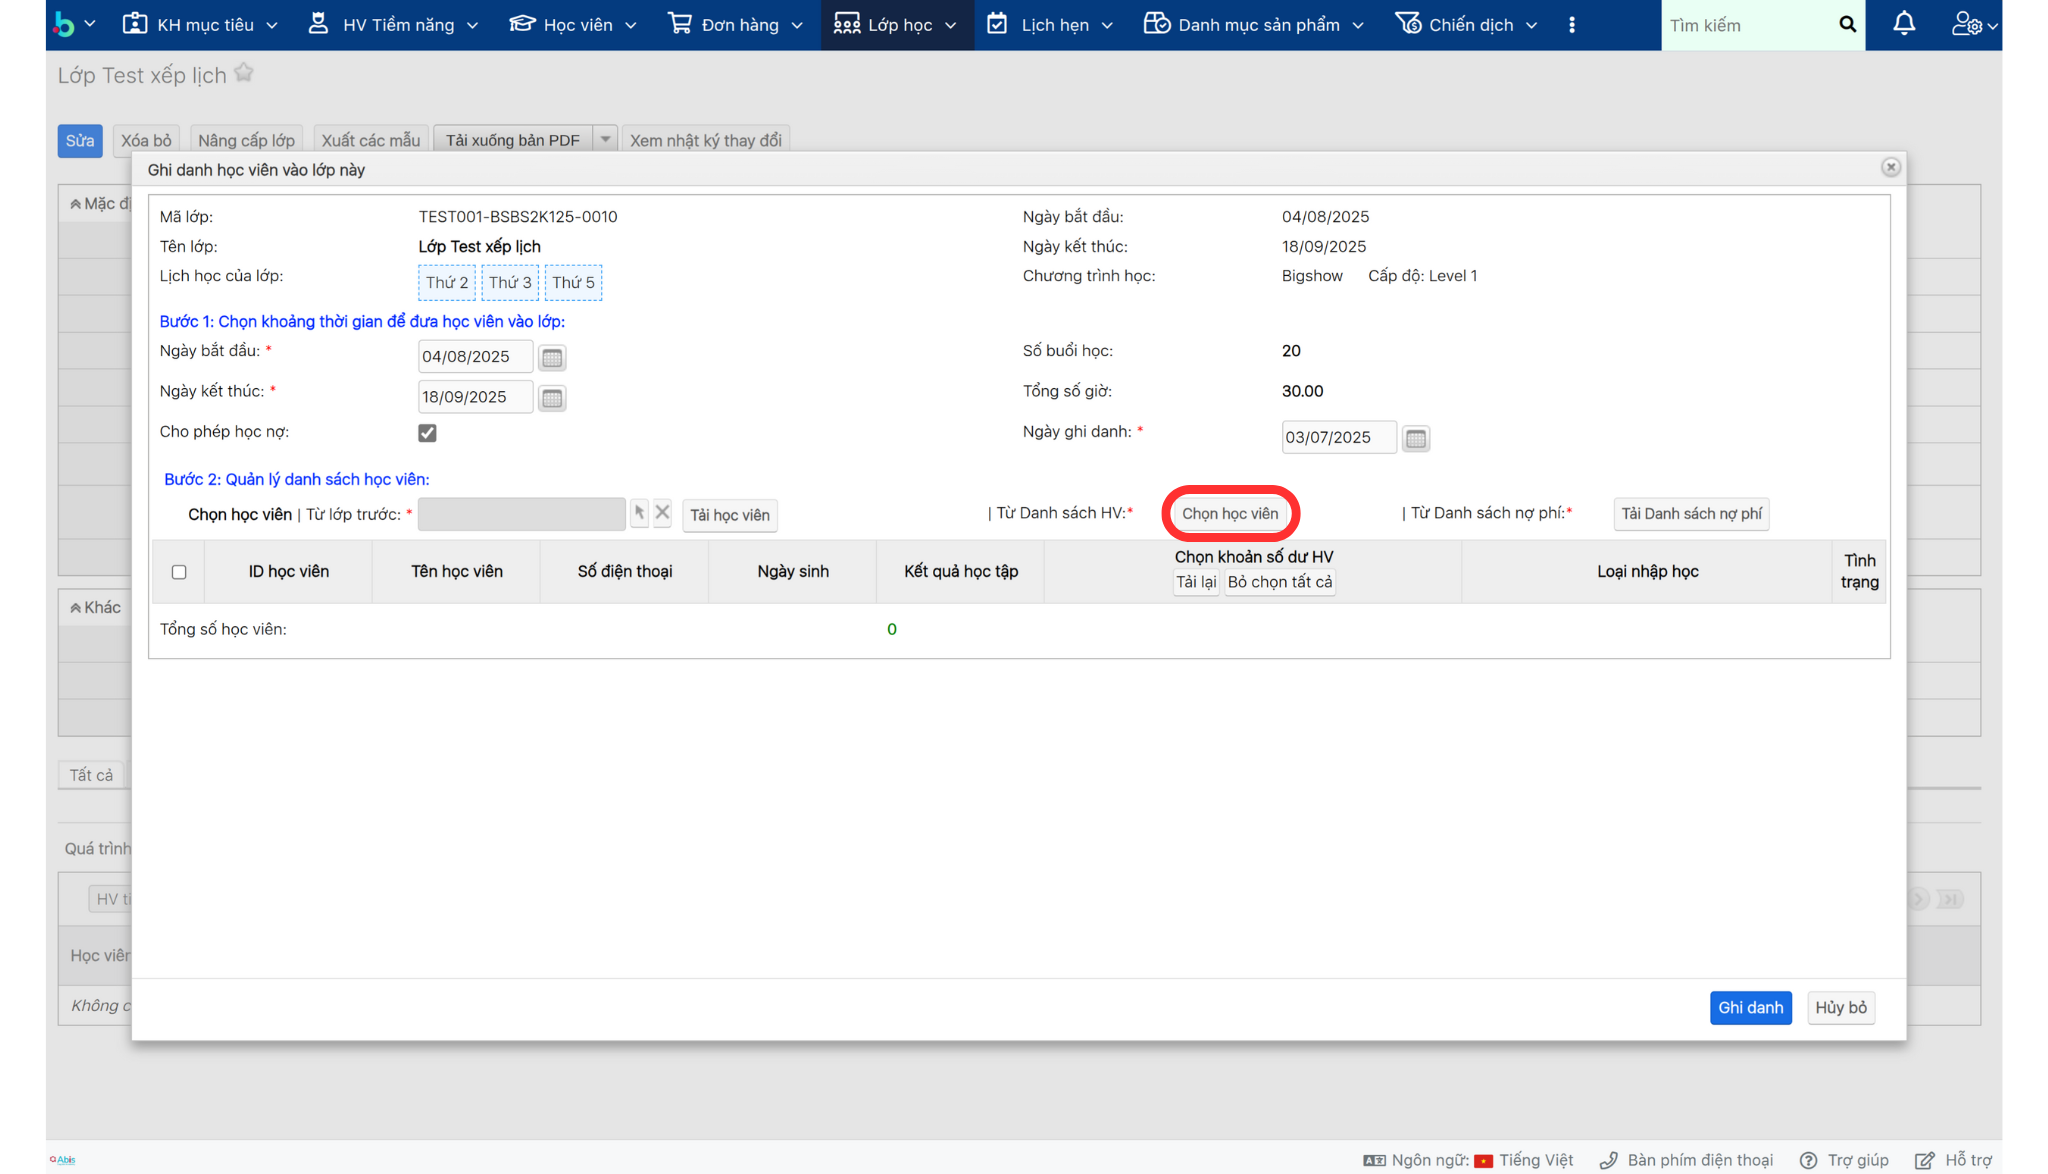Toggle the Thứ 3 schedule day

coord(510,283)
